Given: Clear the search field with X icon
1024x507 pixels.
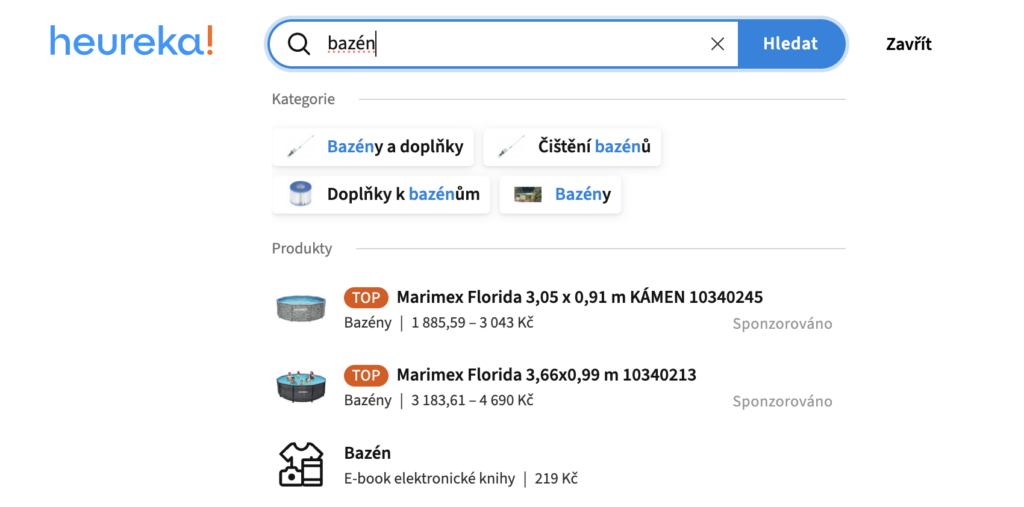Looking at the screenshot, I should [x=717, y=44].
